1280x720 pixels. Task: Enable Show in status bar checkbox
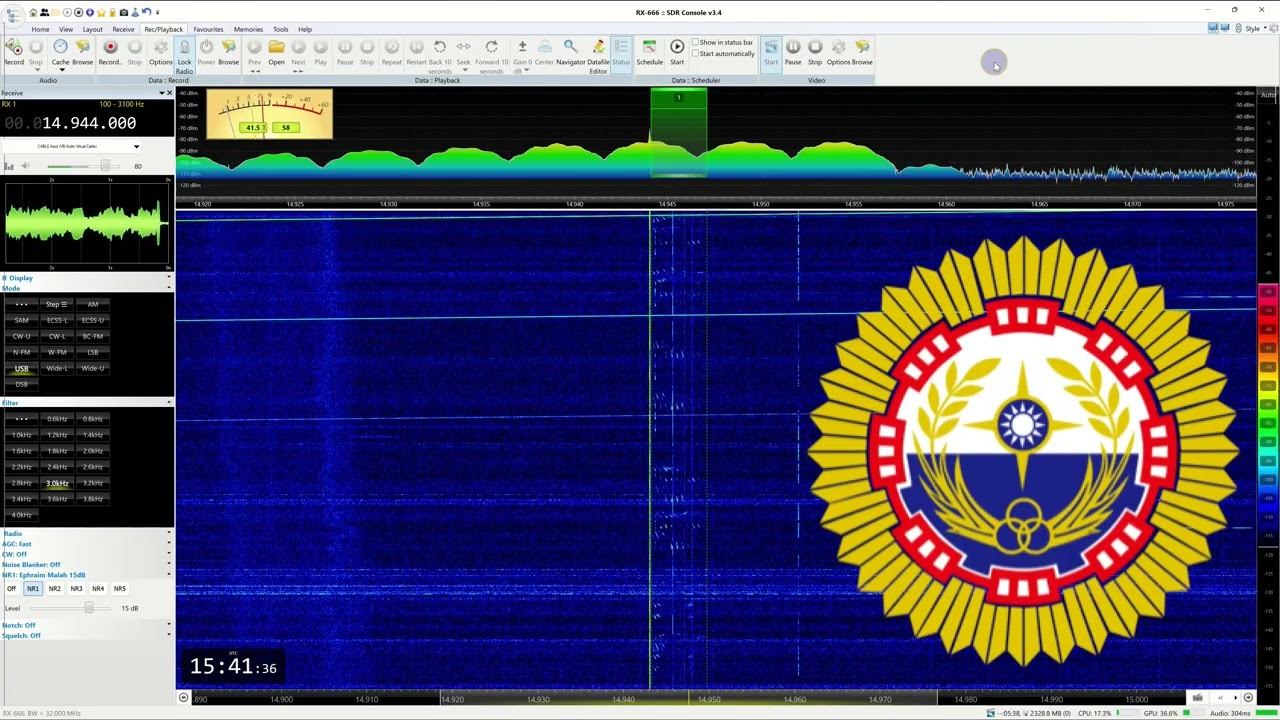pos(696,43)
